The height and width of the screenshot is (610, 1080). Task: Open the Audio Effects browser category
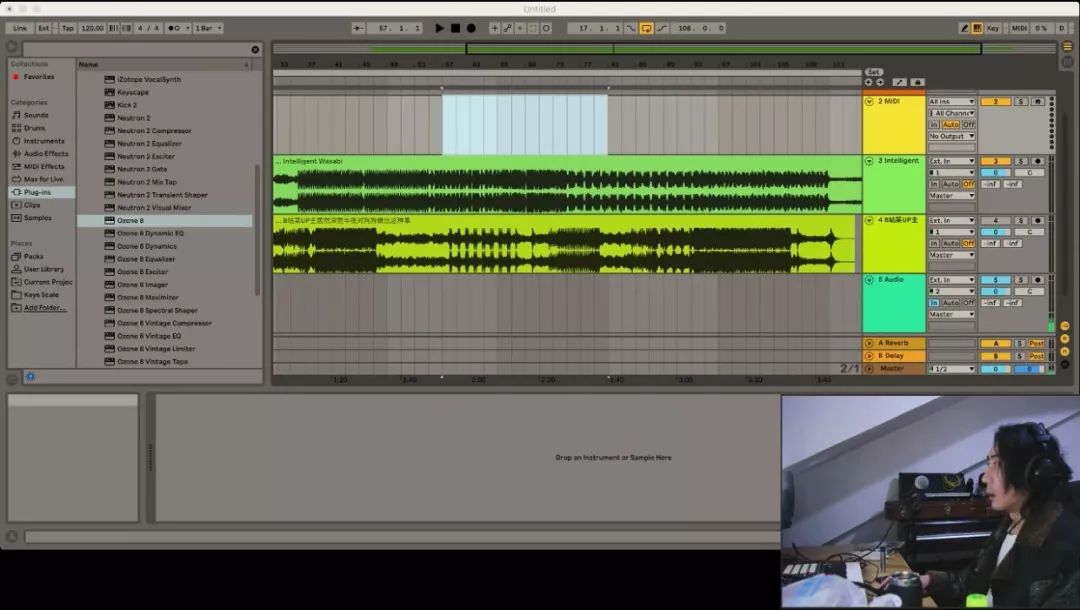pos(45,154)
